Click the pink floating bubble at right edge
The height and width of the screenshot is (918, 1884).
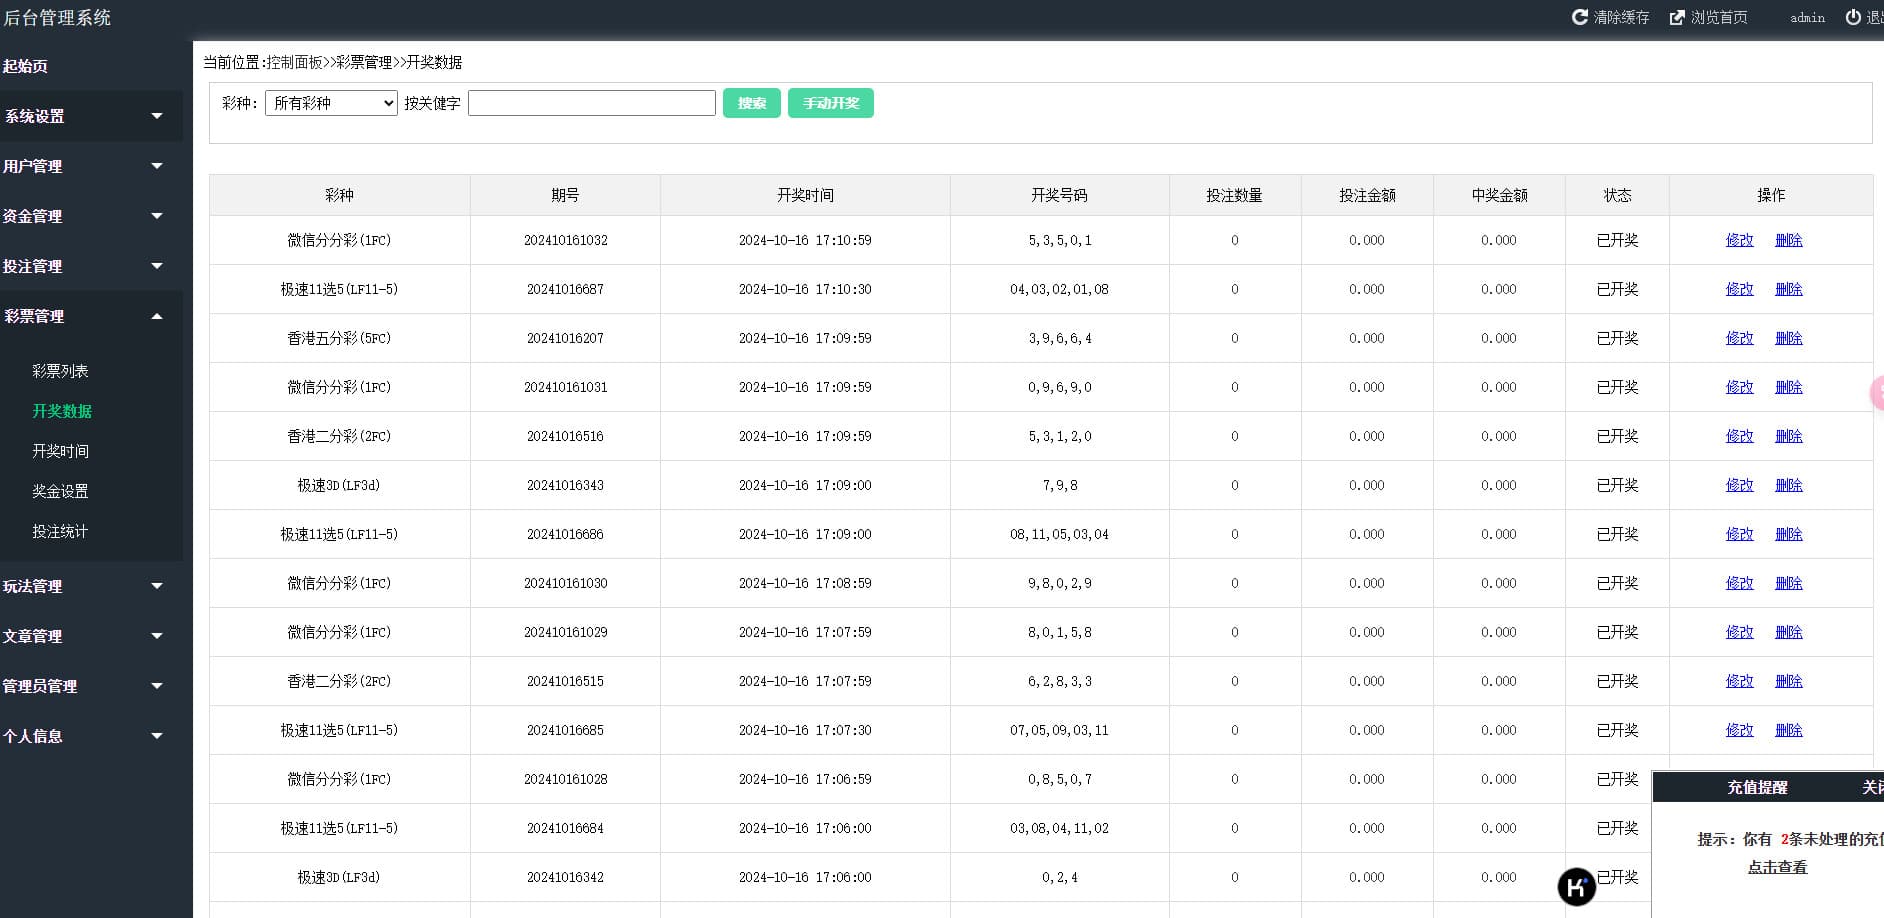point(1877,393)
